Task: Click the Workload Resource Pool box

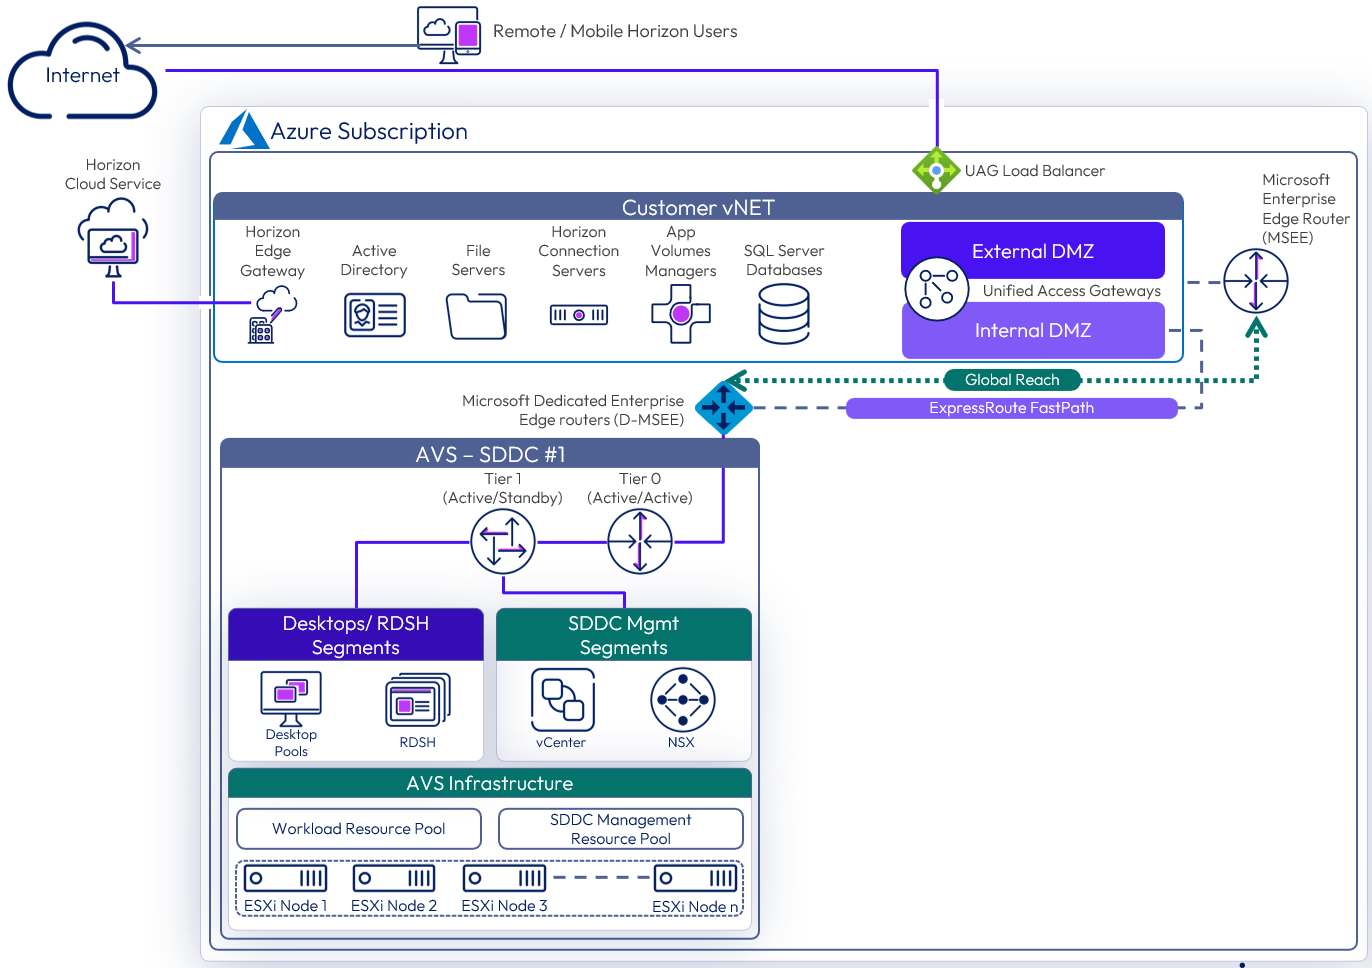Action: (x=359, y=829)
